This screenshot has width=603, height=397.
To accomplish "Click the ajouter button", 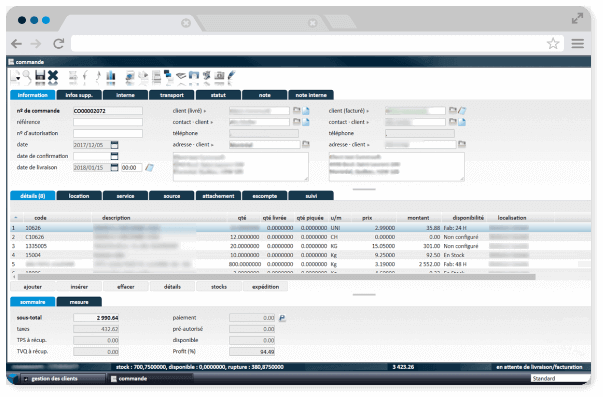I will [33, 287].
